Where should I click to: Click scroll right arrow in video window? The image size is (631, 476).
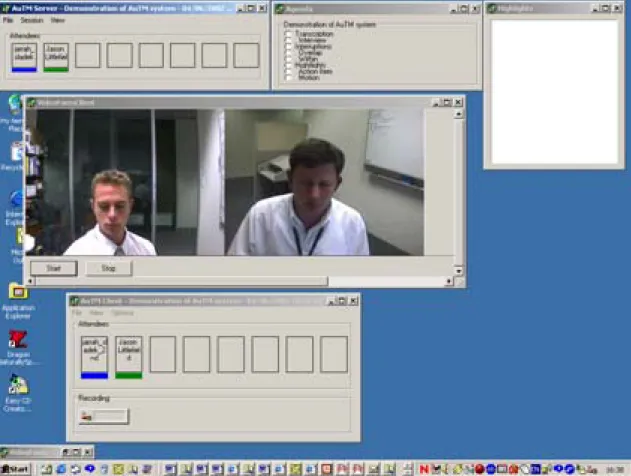coord(449,281)
